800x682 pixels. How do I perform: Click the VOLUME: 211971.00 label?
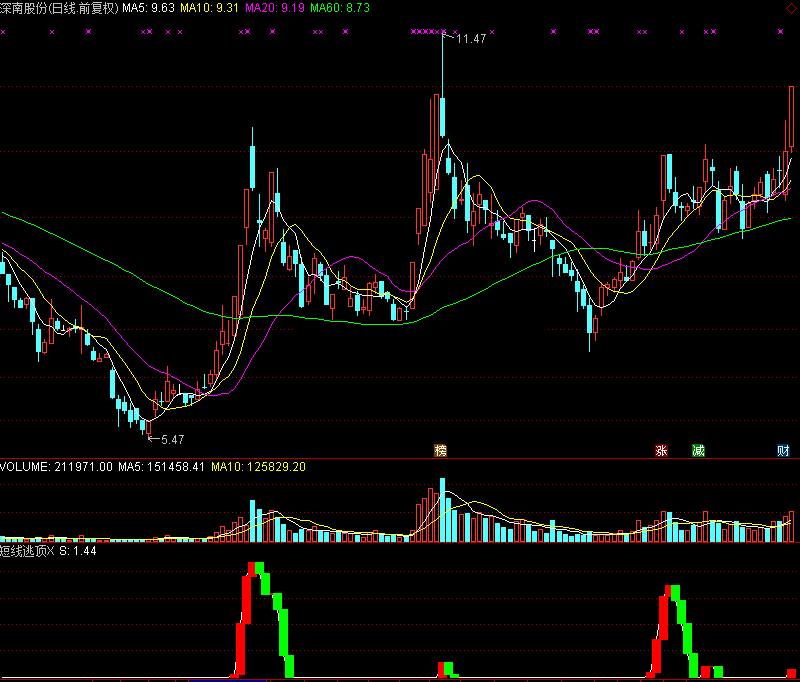(x=56, y=467)
